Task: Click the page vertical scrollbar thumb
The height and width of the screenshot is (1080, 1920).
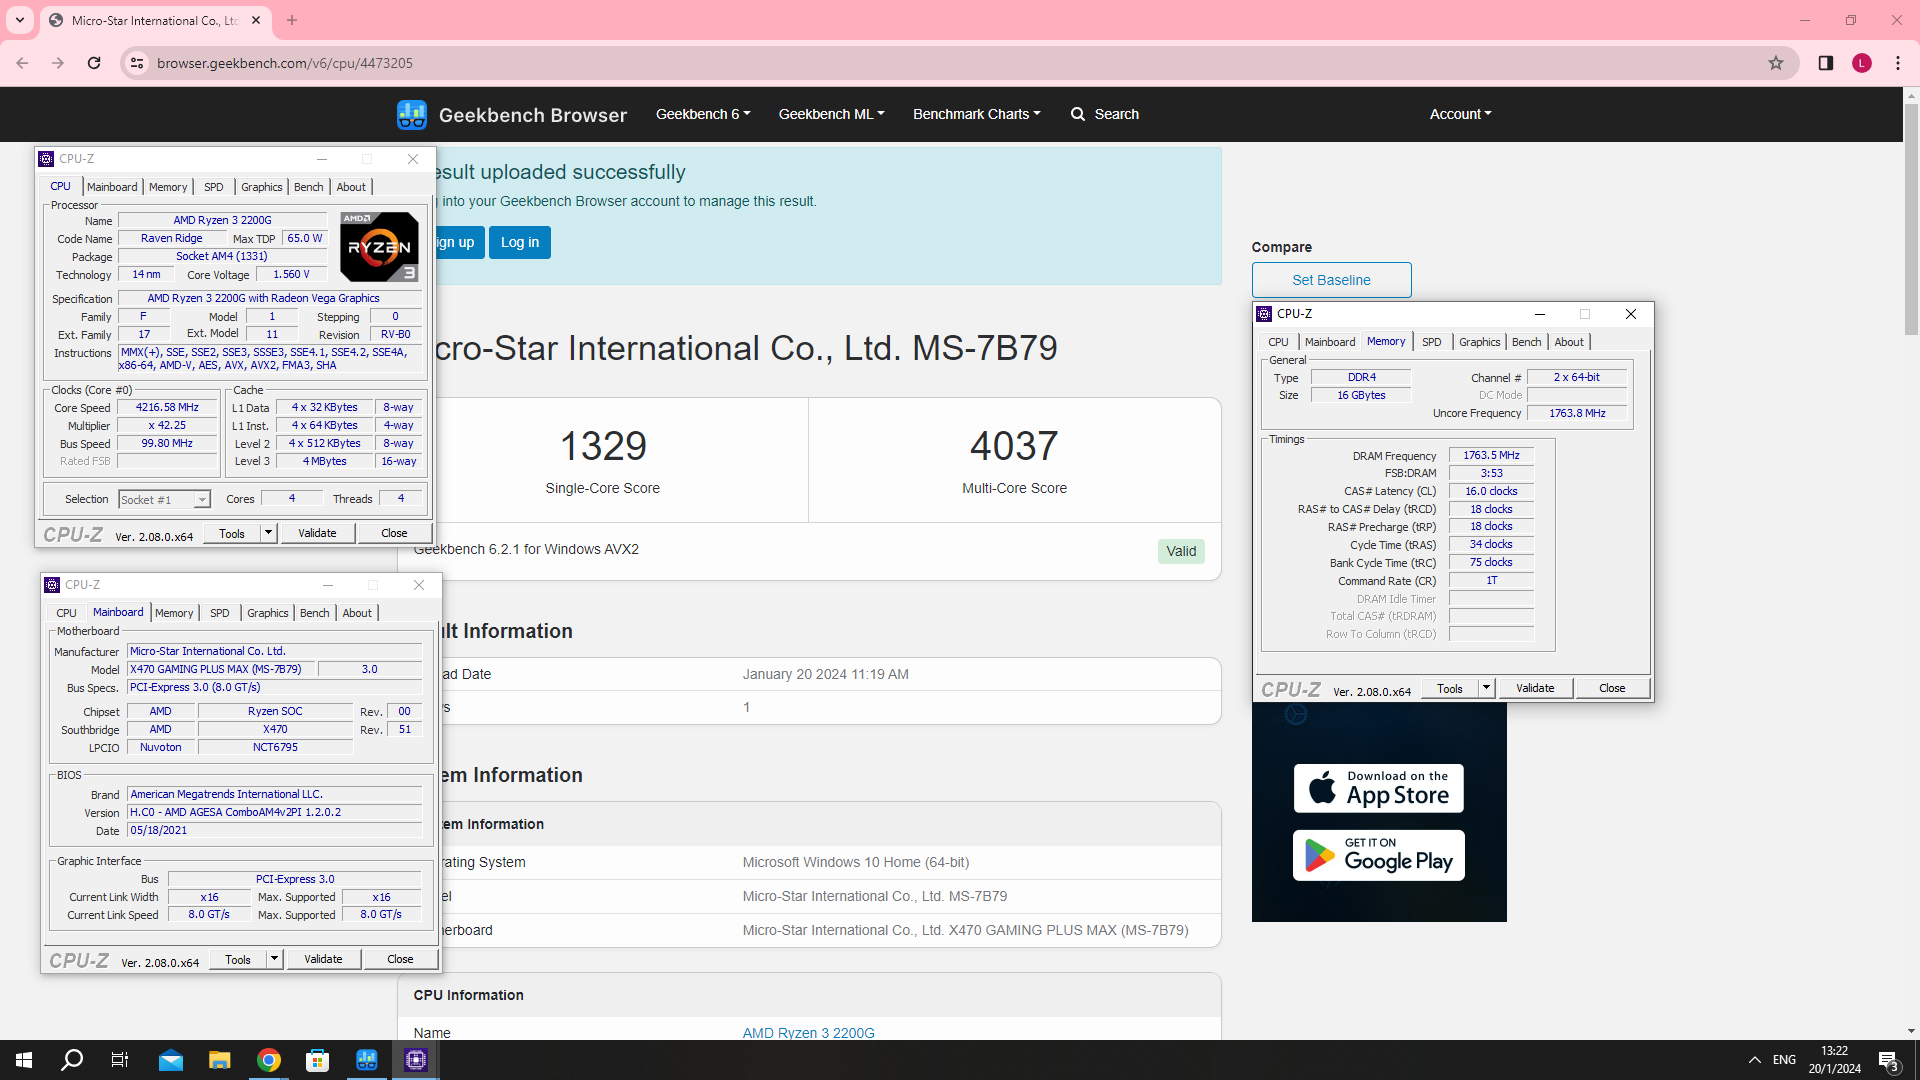Action: [x=1911, y=220]
